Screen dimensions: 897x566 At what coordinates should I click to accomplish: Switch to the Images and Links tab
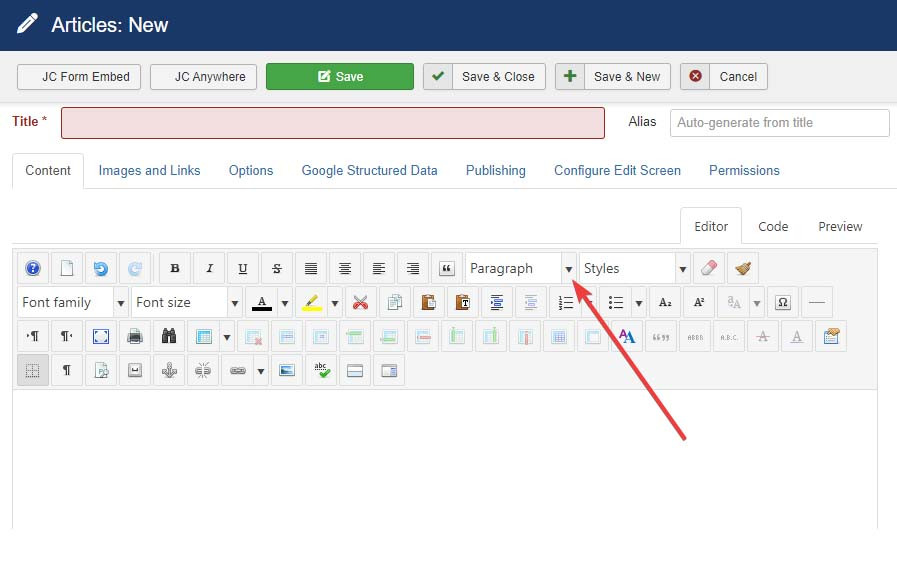pos(149,170)
